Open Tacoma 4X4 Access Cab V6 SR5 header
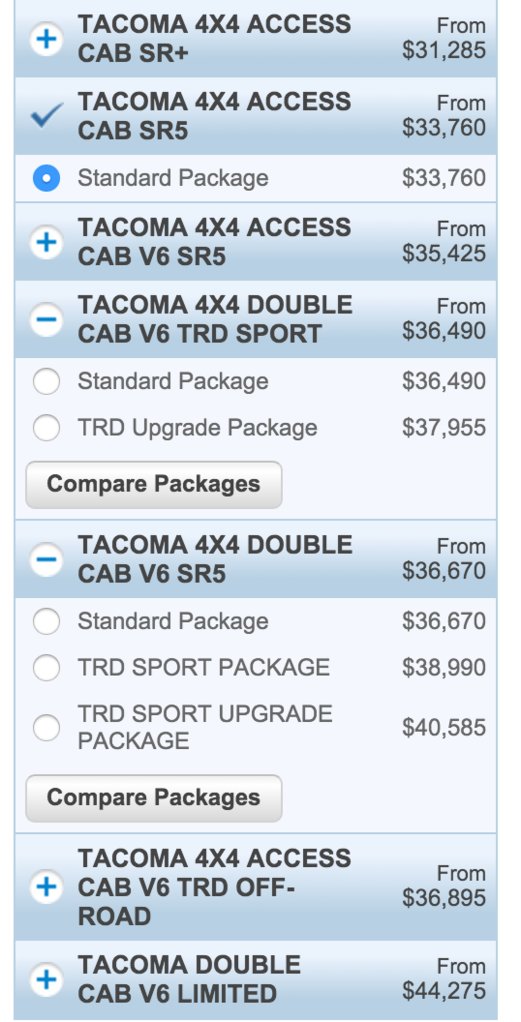 255,242
